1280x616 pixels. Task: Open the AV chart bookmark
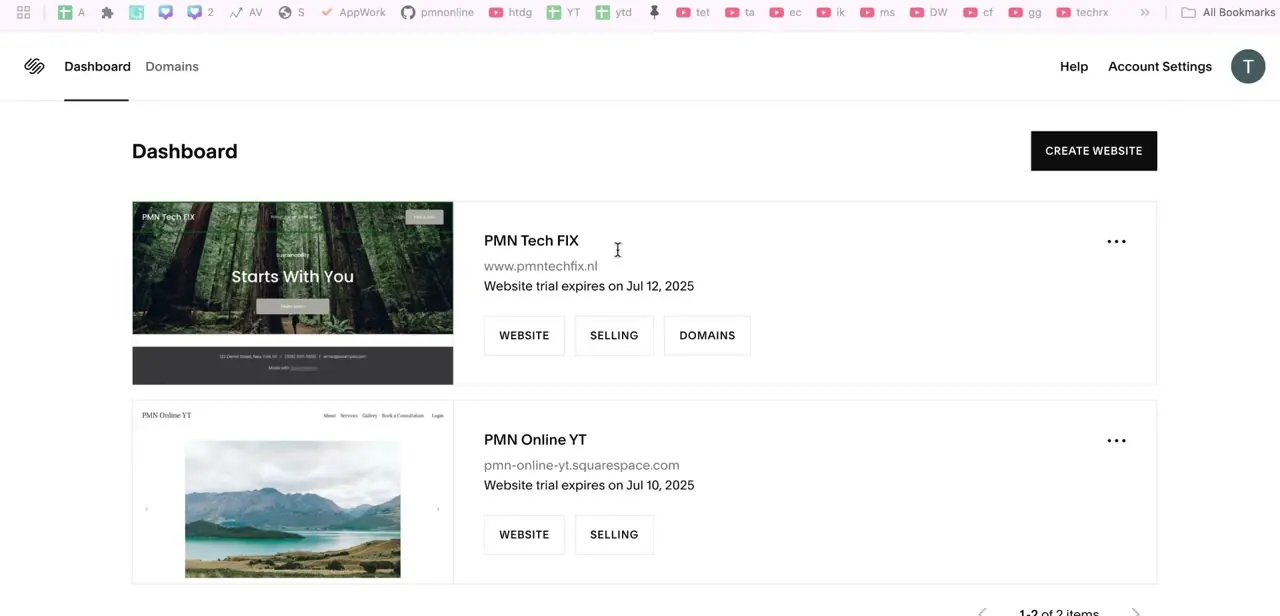click(x=246, y=12)
